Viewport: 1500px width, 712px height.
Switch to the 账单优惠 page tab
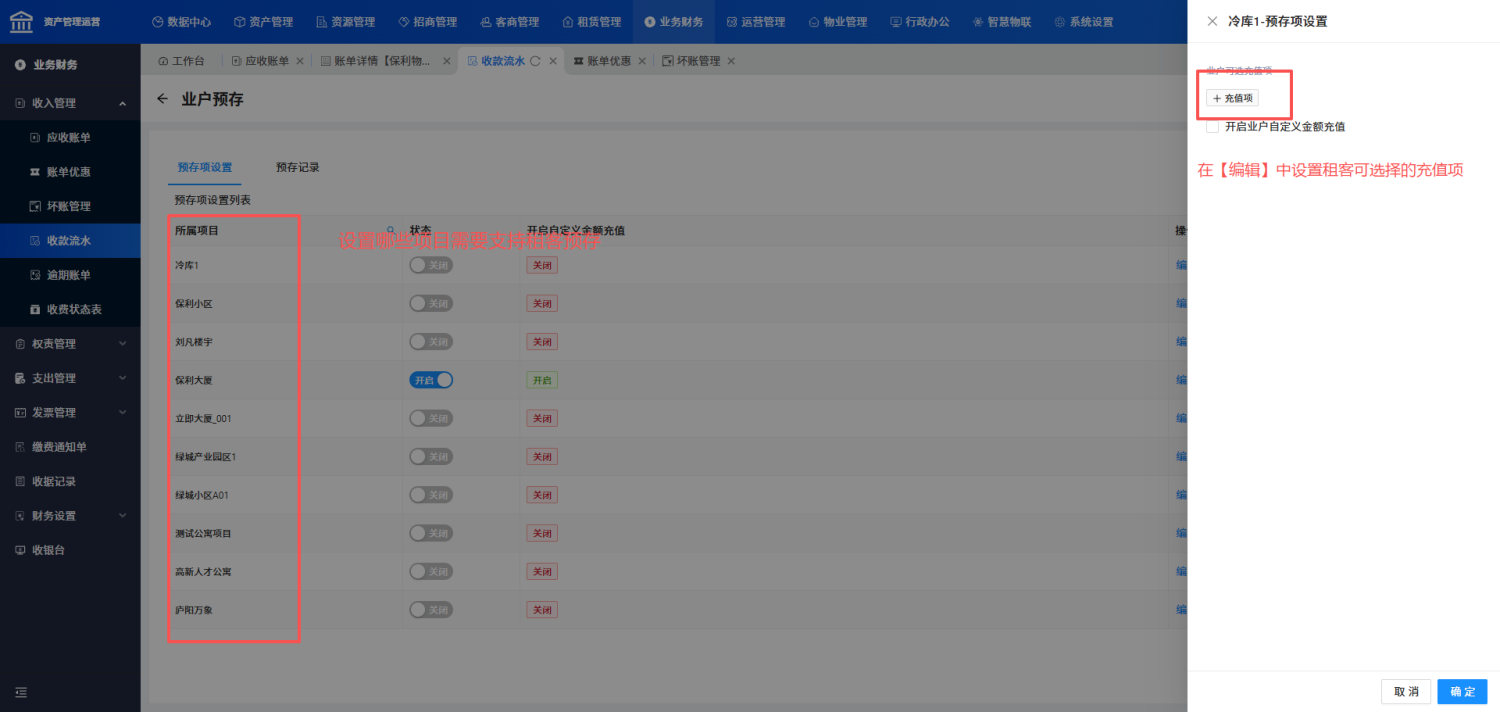tap(601, 61)
